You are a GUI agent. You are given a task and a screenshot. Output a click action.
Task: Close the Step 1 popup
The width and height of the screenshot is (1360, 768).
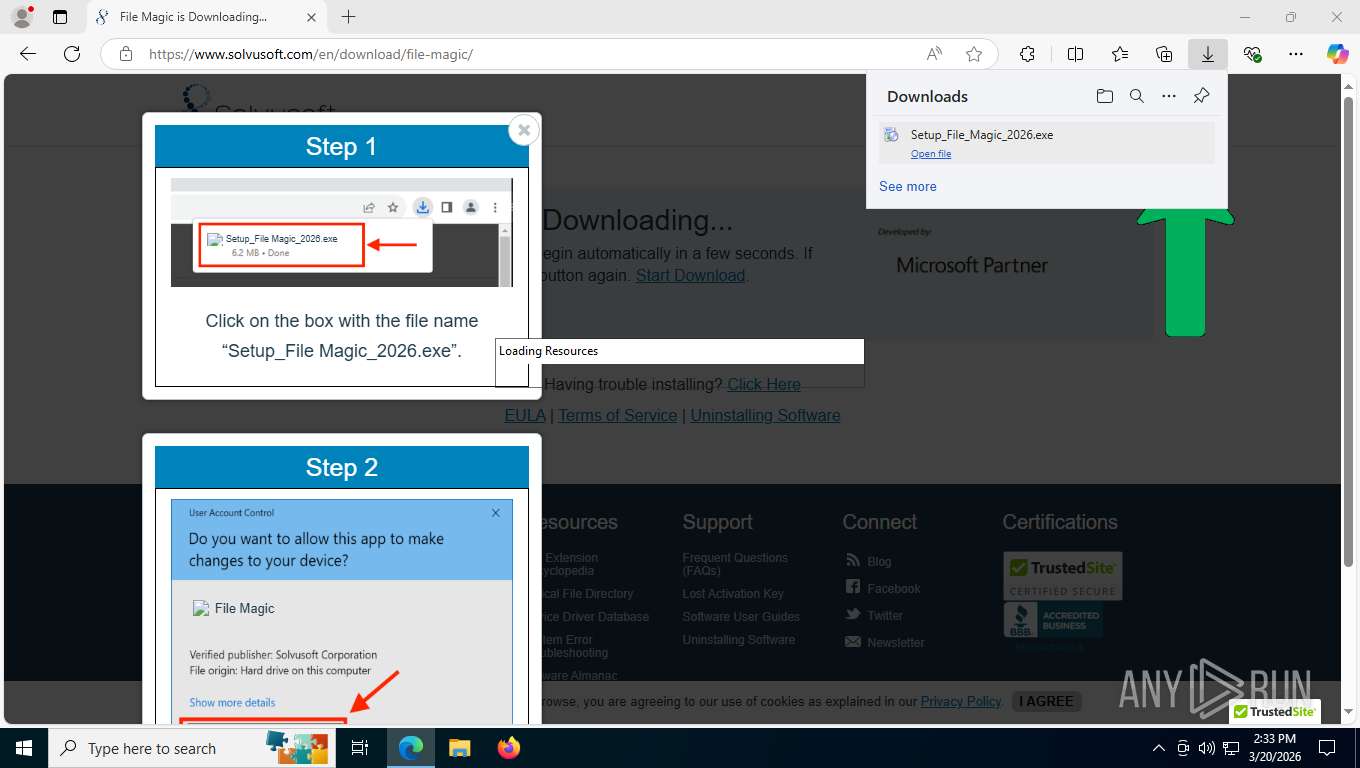524,130
